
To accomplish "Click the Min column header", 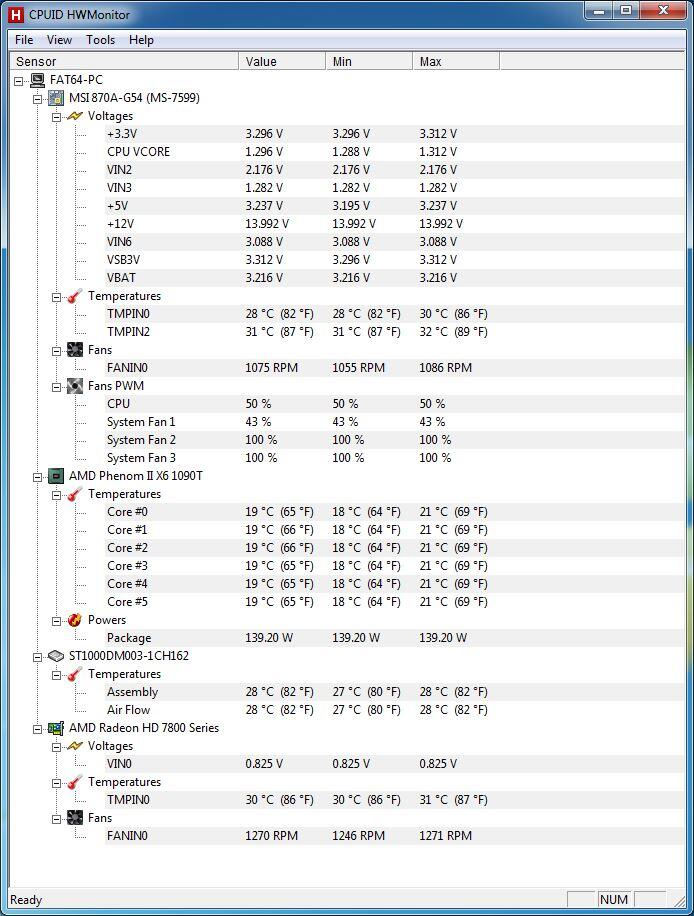I will (369, 61).
